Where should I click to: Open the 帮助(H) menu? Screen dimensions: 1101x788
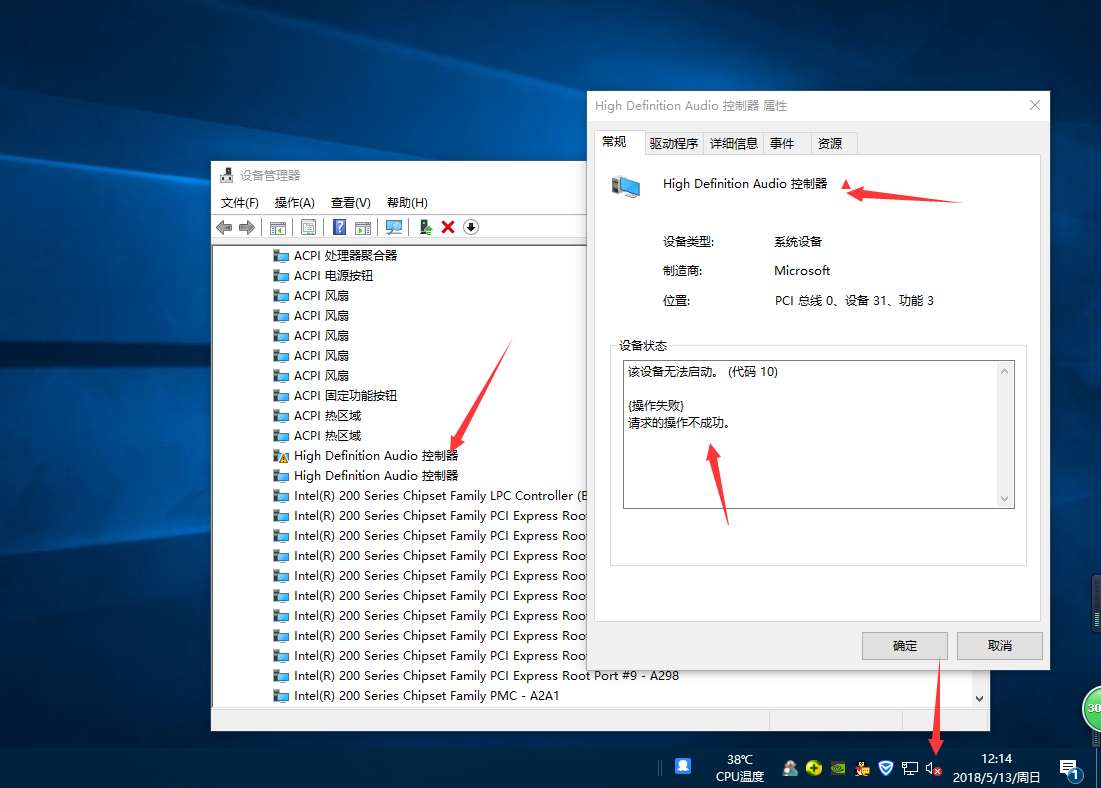coord(407,202)
